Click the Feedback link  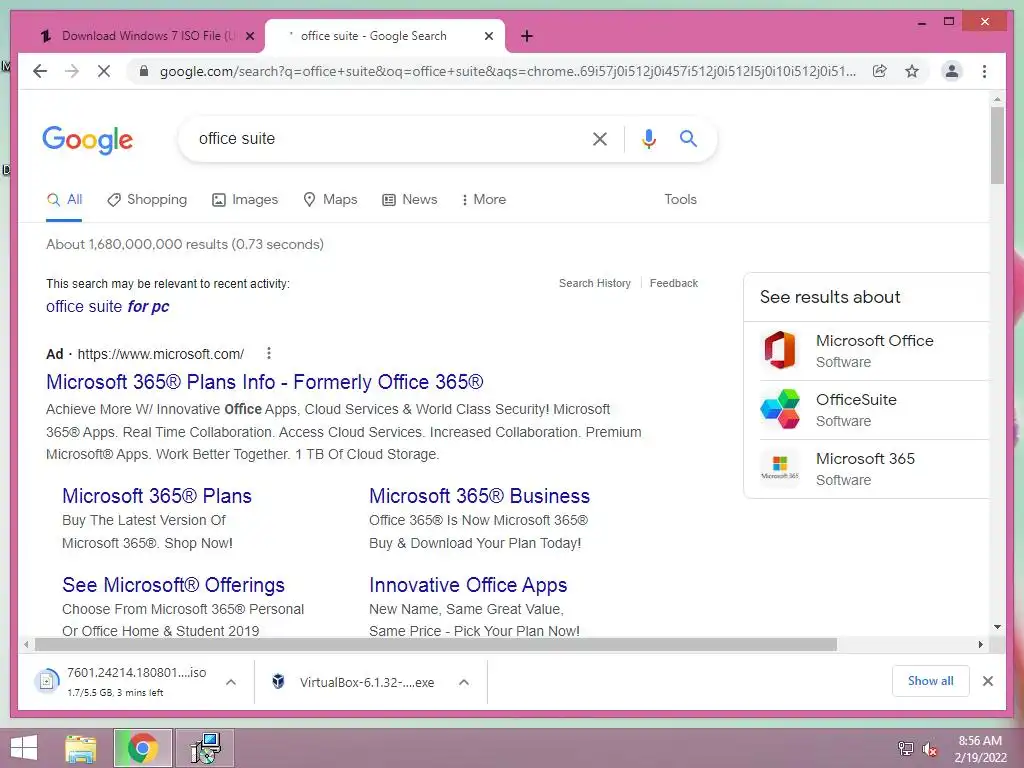[x=673, y=283]
